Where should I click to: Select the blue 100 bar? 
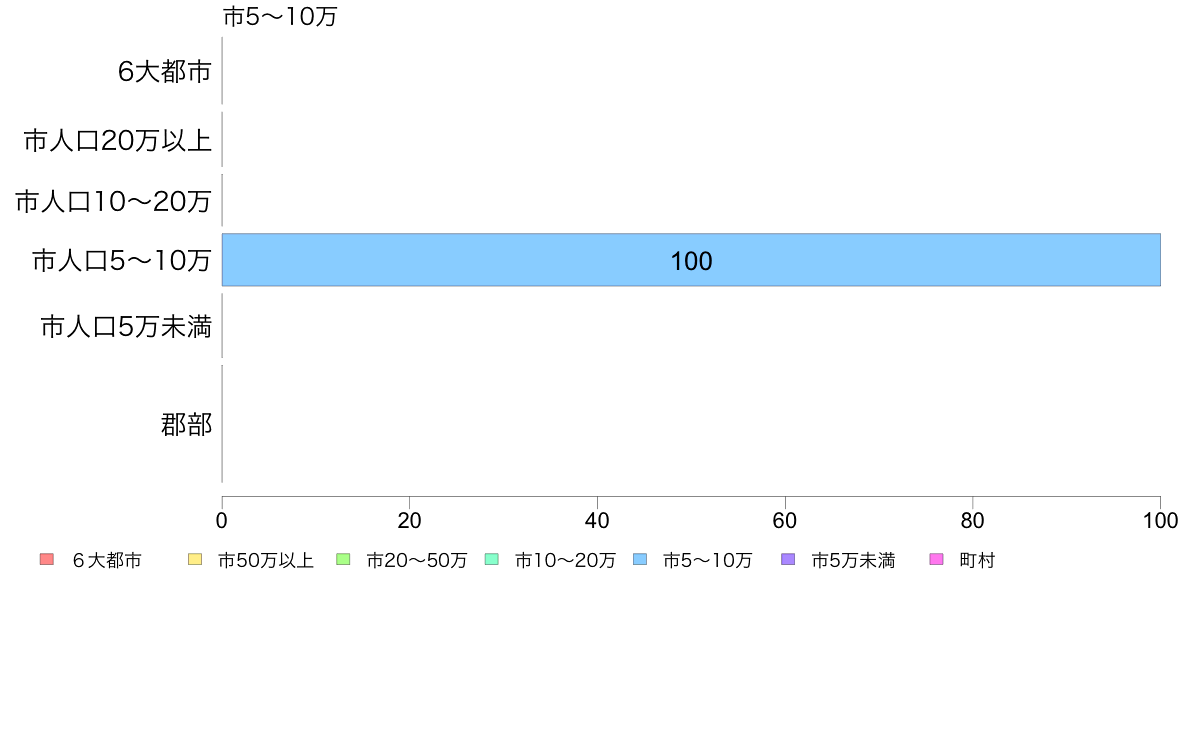691,260
